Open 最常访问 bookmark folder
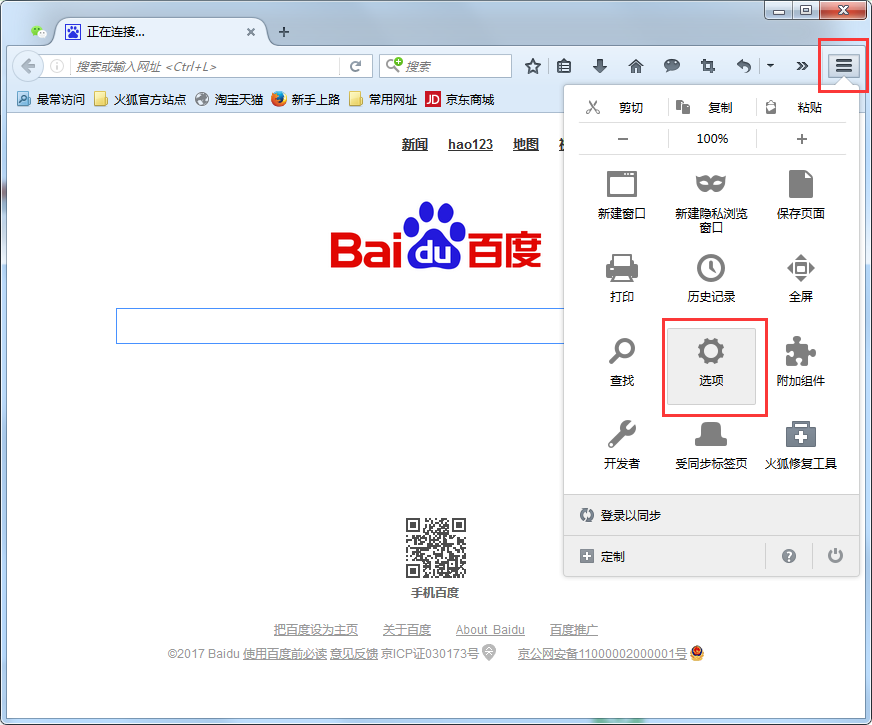The width and height of the screenshot is (872, 725). tap(51, 100)
